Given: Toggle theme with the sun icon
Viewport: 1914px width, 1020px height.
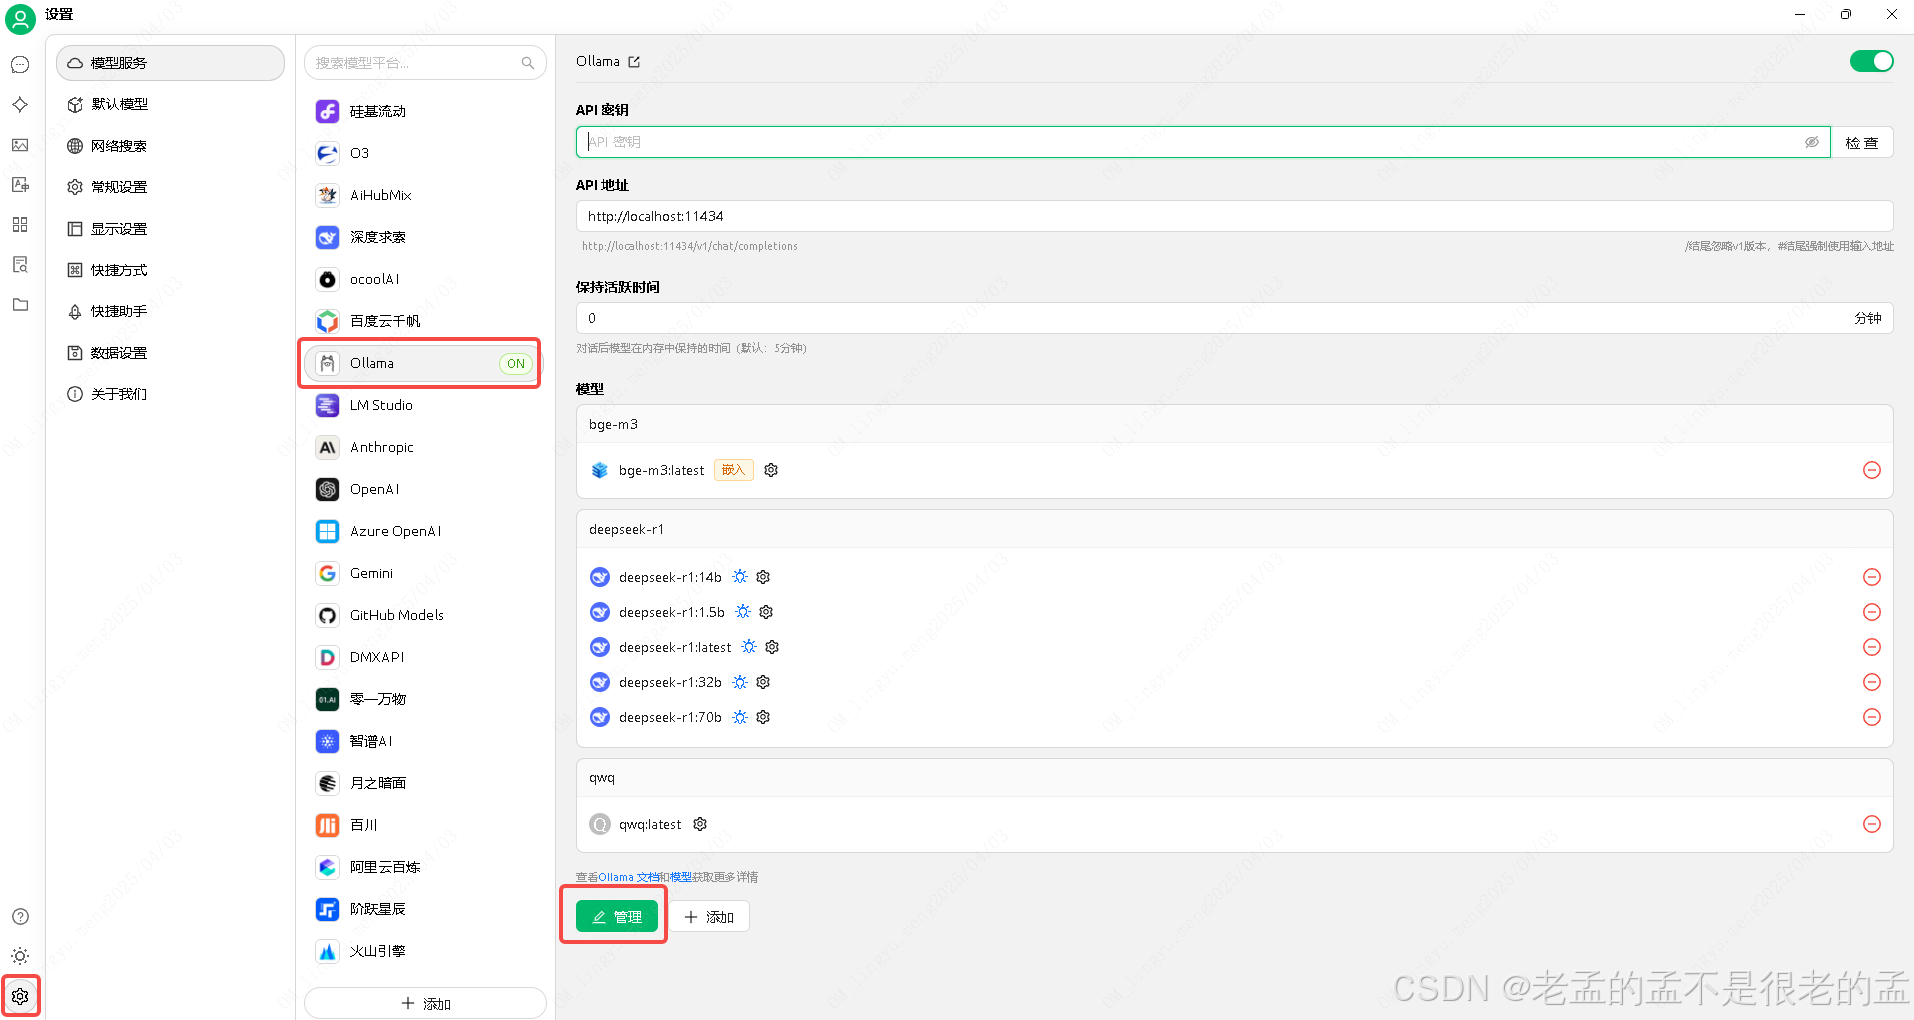Looking at the screenshot, I should coord(20,956).
